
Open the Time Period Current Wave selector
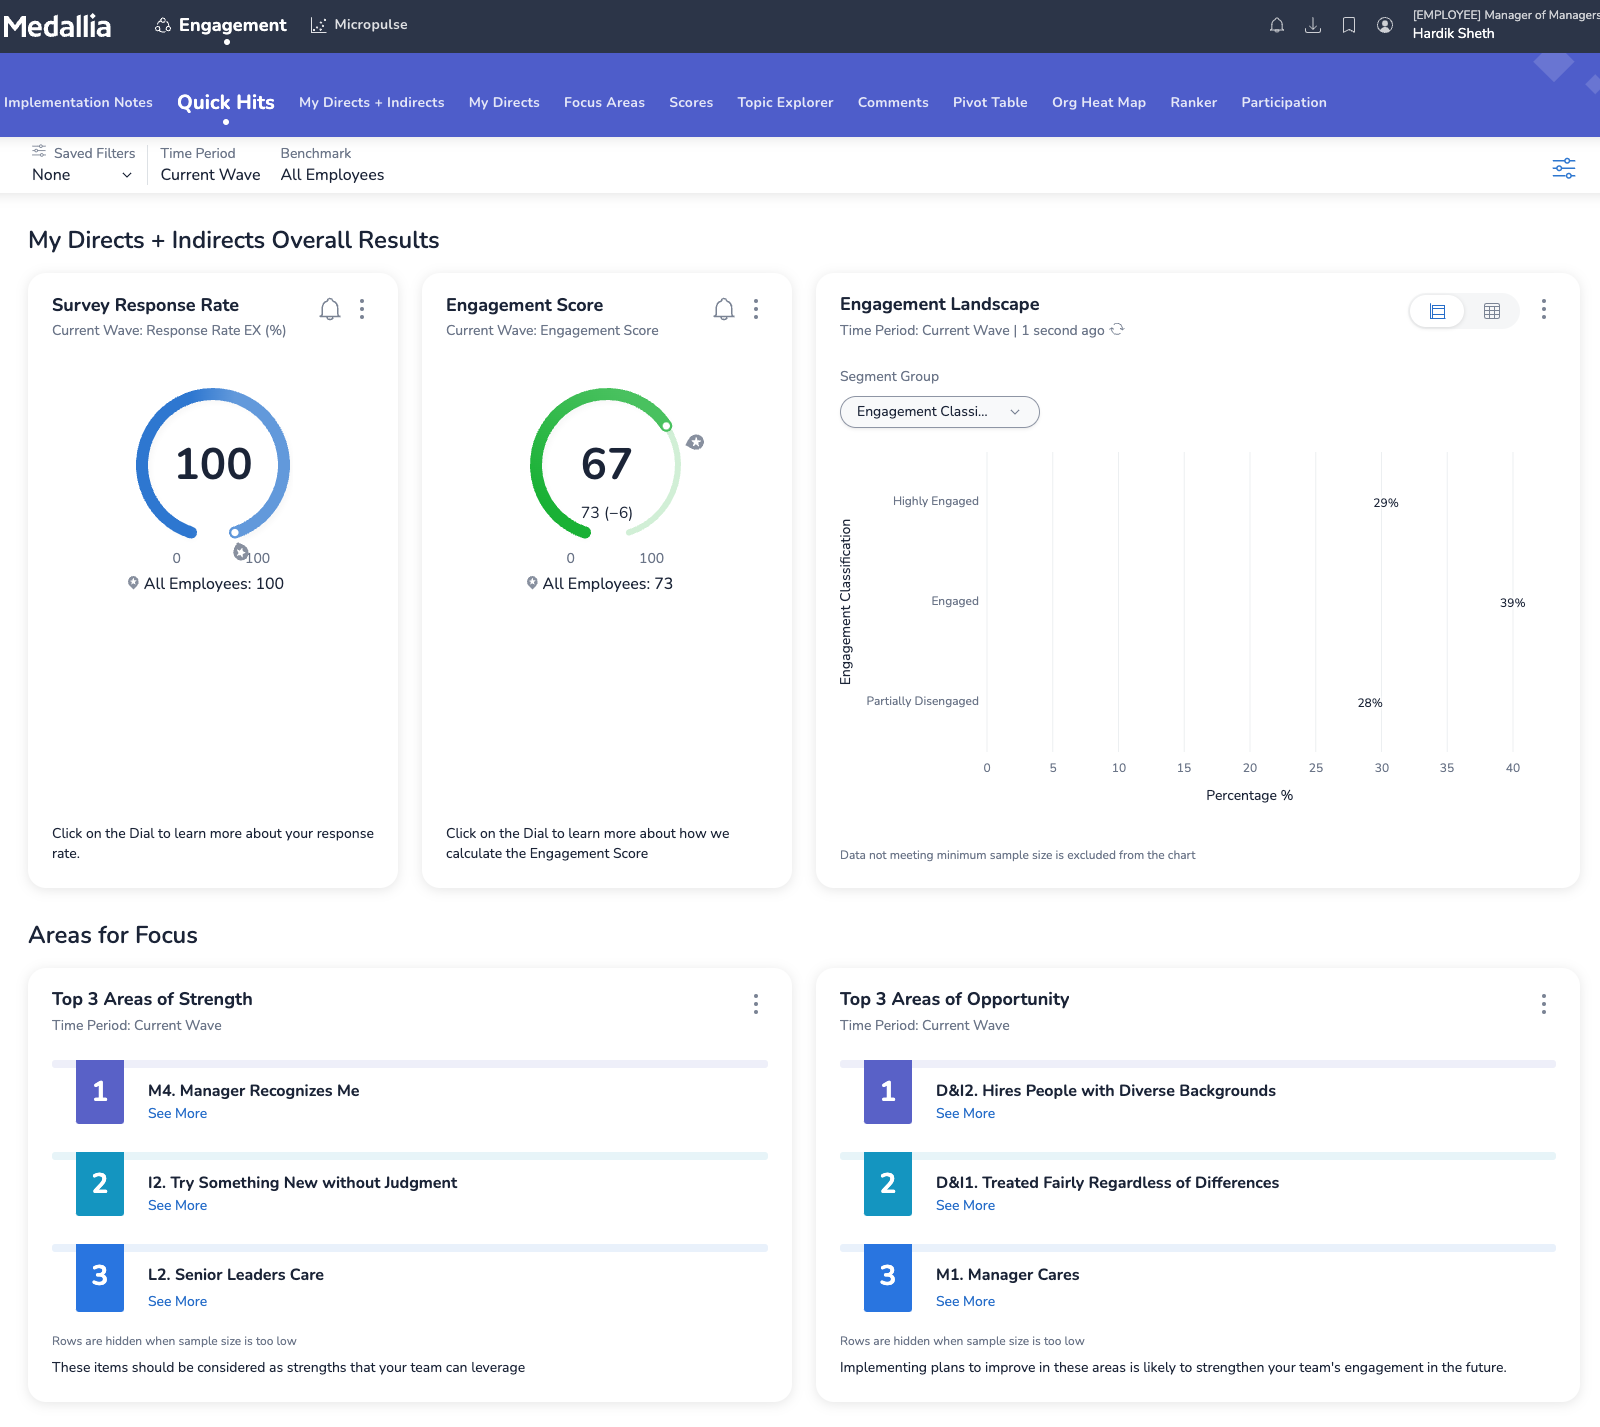coord(210,175)
